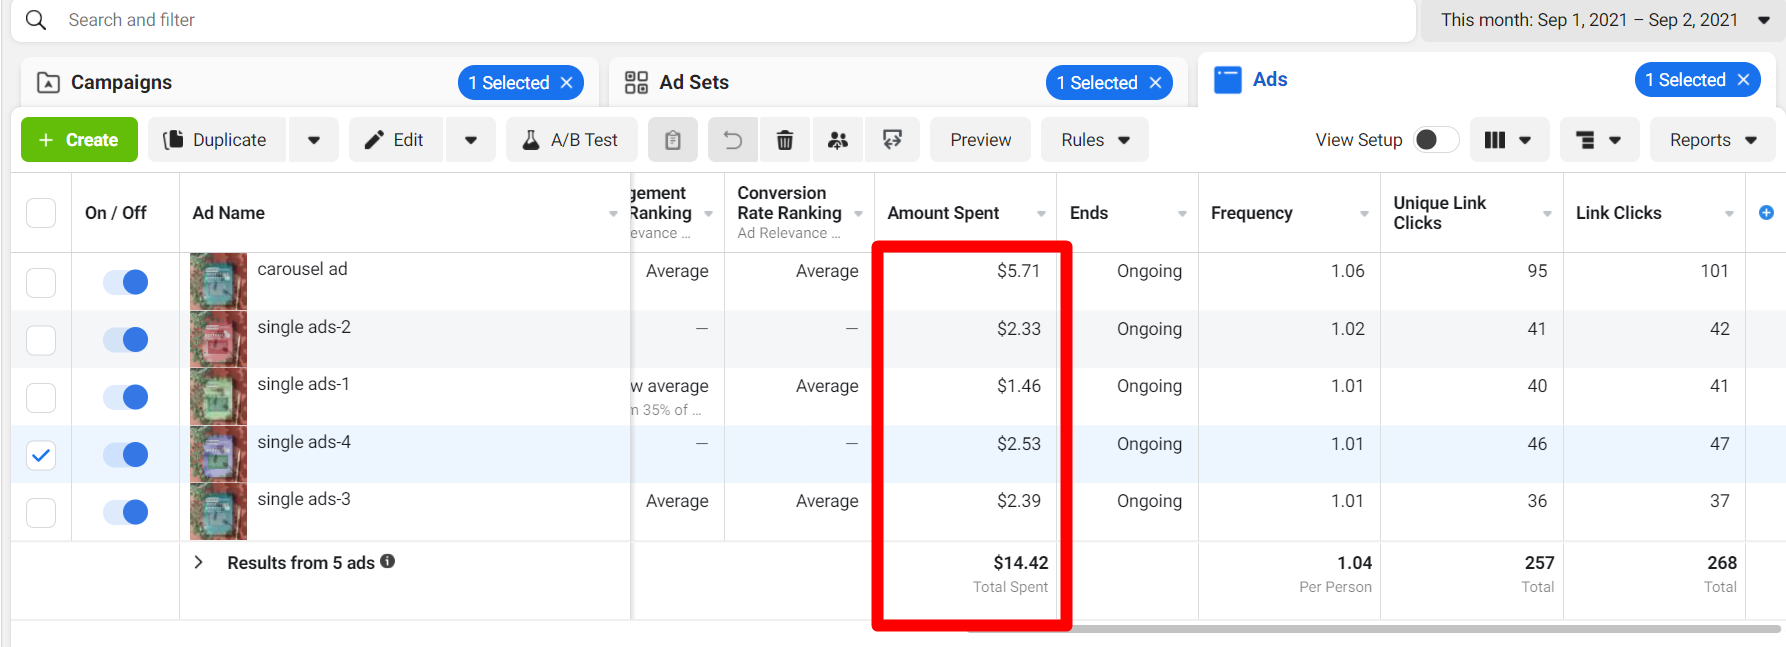Switch to the Ad Sets tab
This screenshot has height=647, width=1786.
[x=694, y=82]
